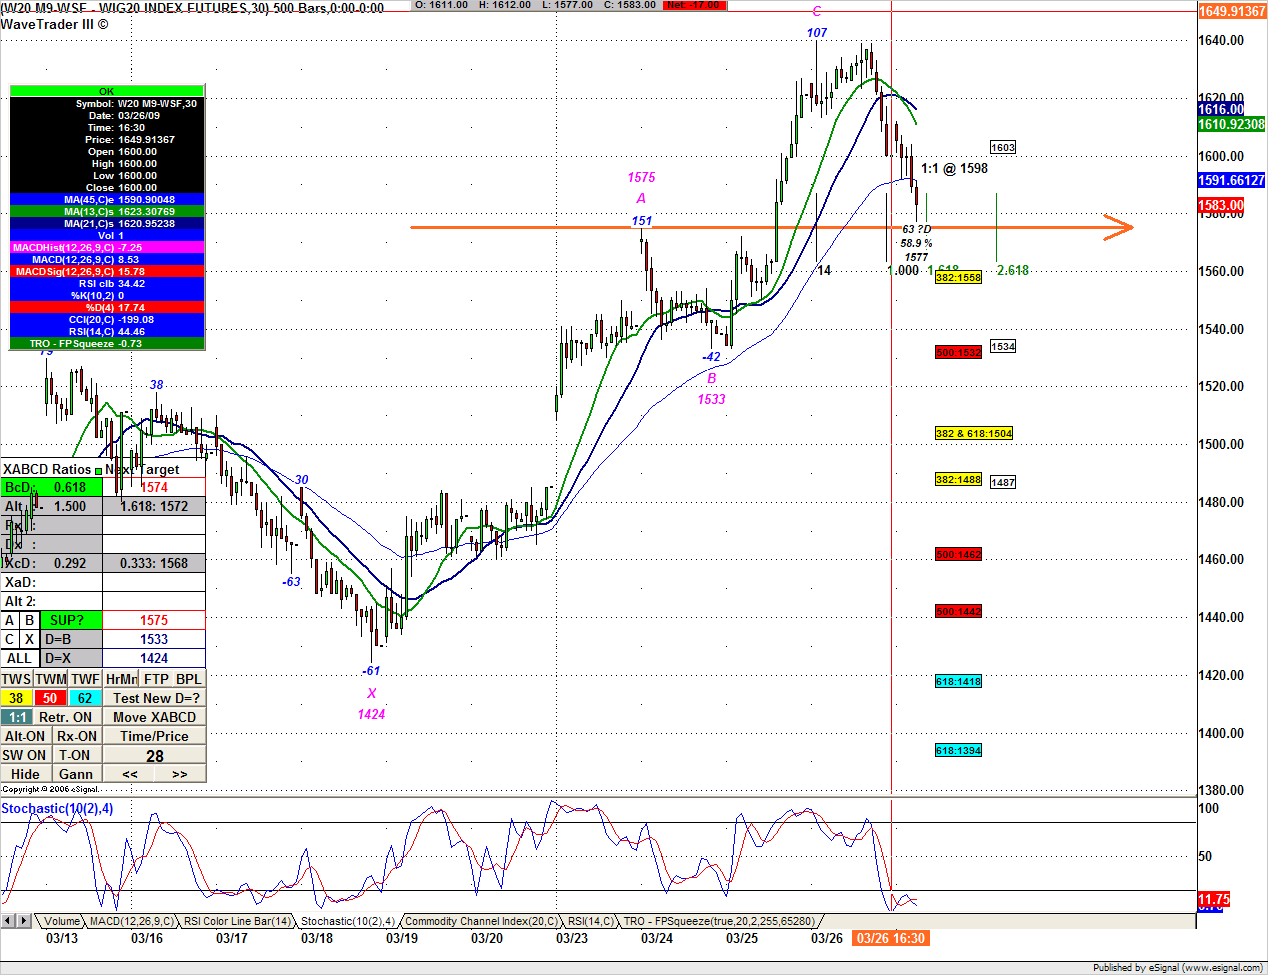Click the small green square beside XABCD Ratios
Image resolution: width=1268 pixels, height=975 pixels.
(x=98, y=470)
